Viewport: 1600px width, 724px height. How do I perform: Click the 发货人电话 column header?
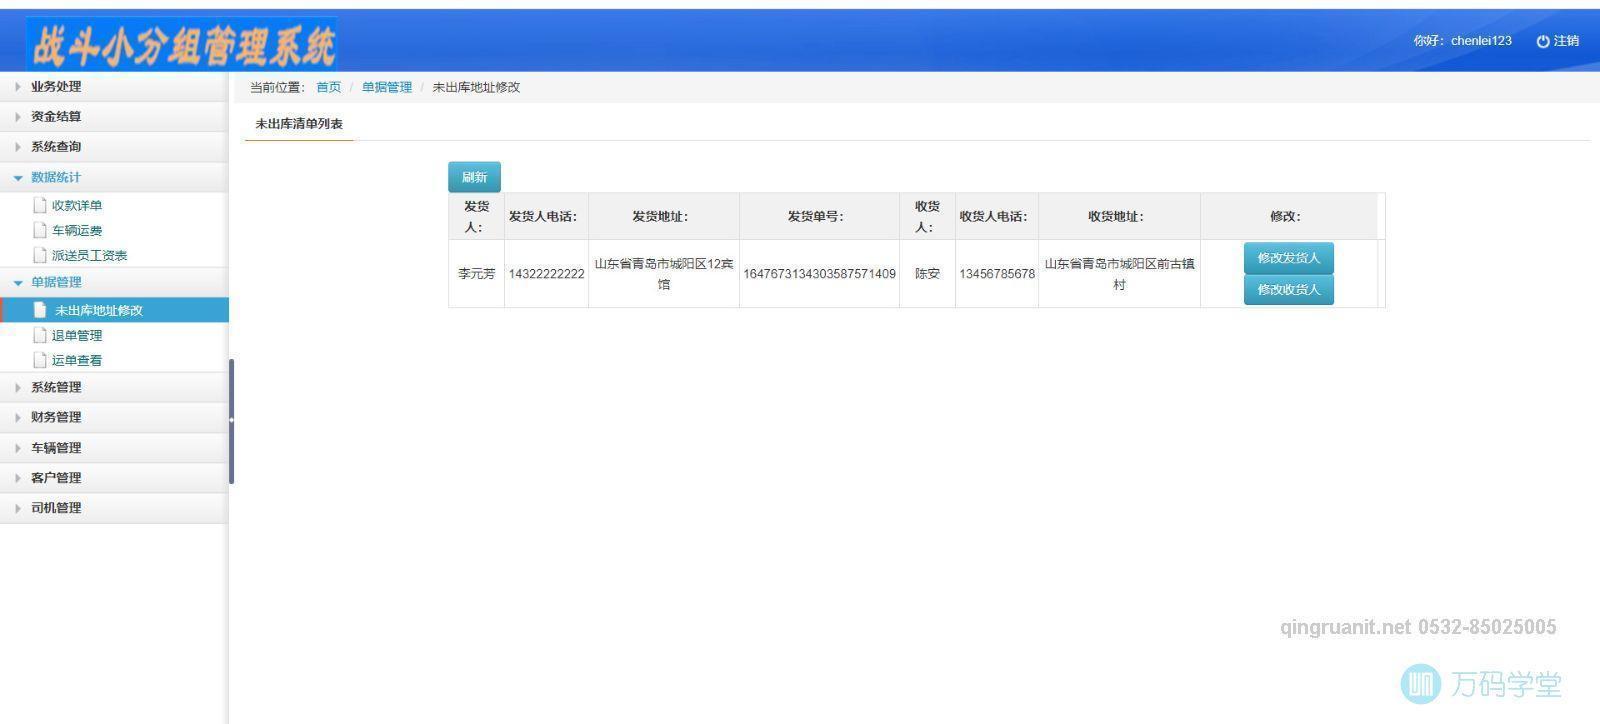(546, 216)
